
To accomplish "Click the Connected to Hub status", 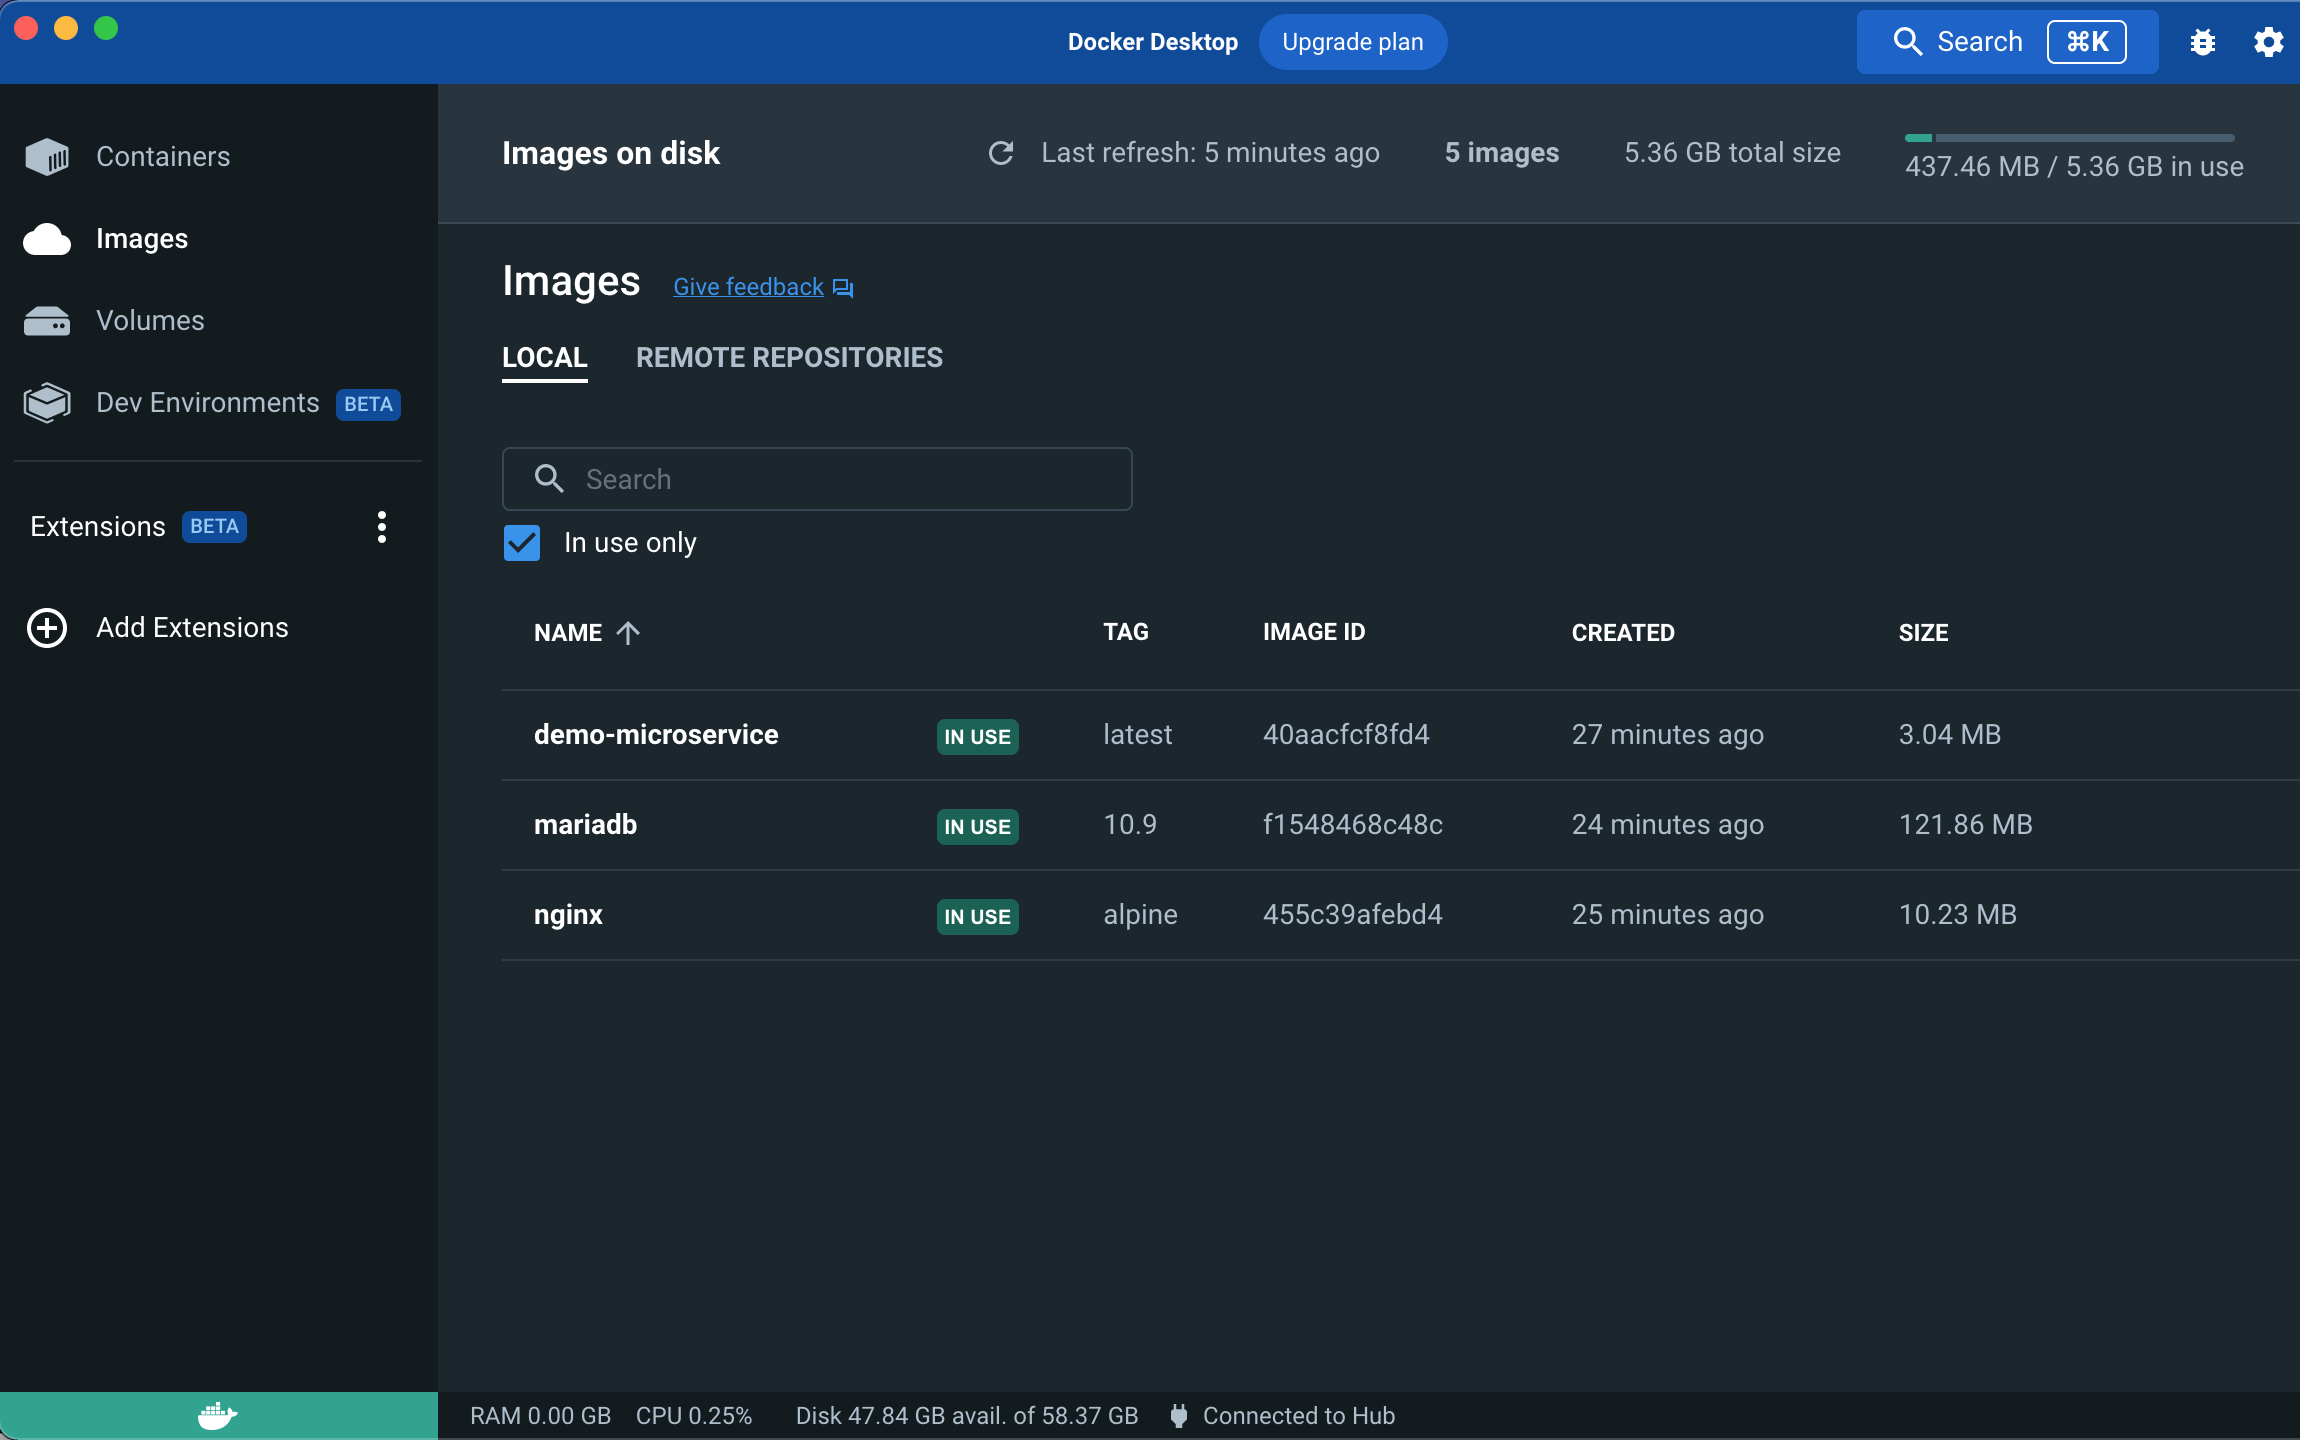I will pos(1299,1416).
